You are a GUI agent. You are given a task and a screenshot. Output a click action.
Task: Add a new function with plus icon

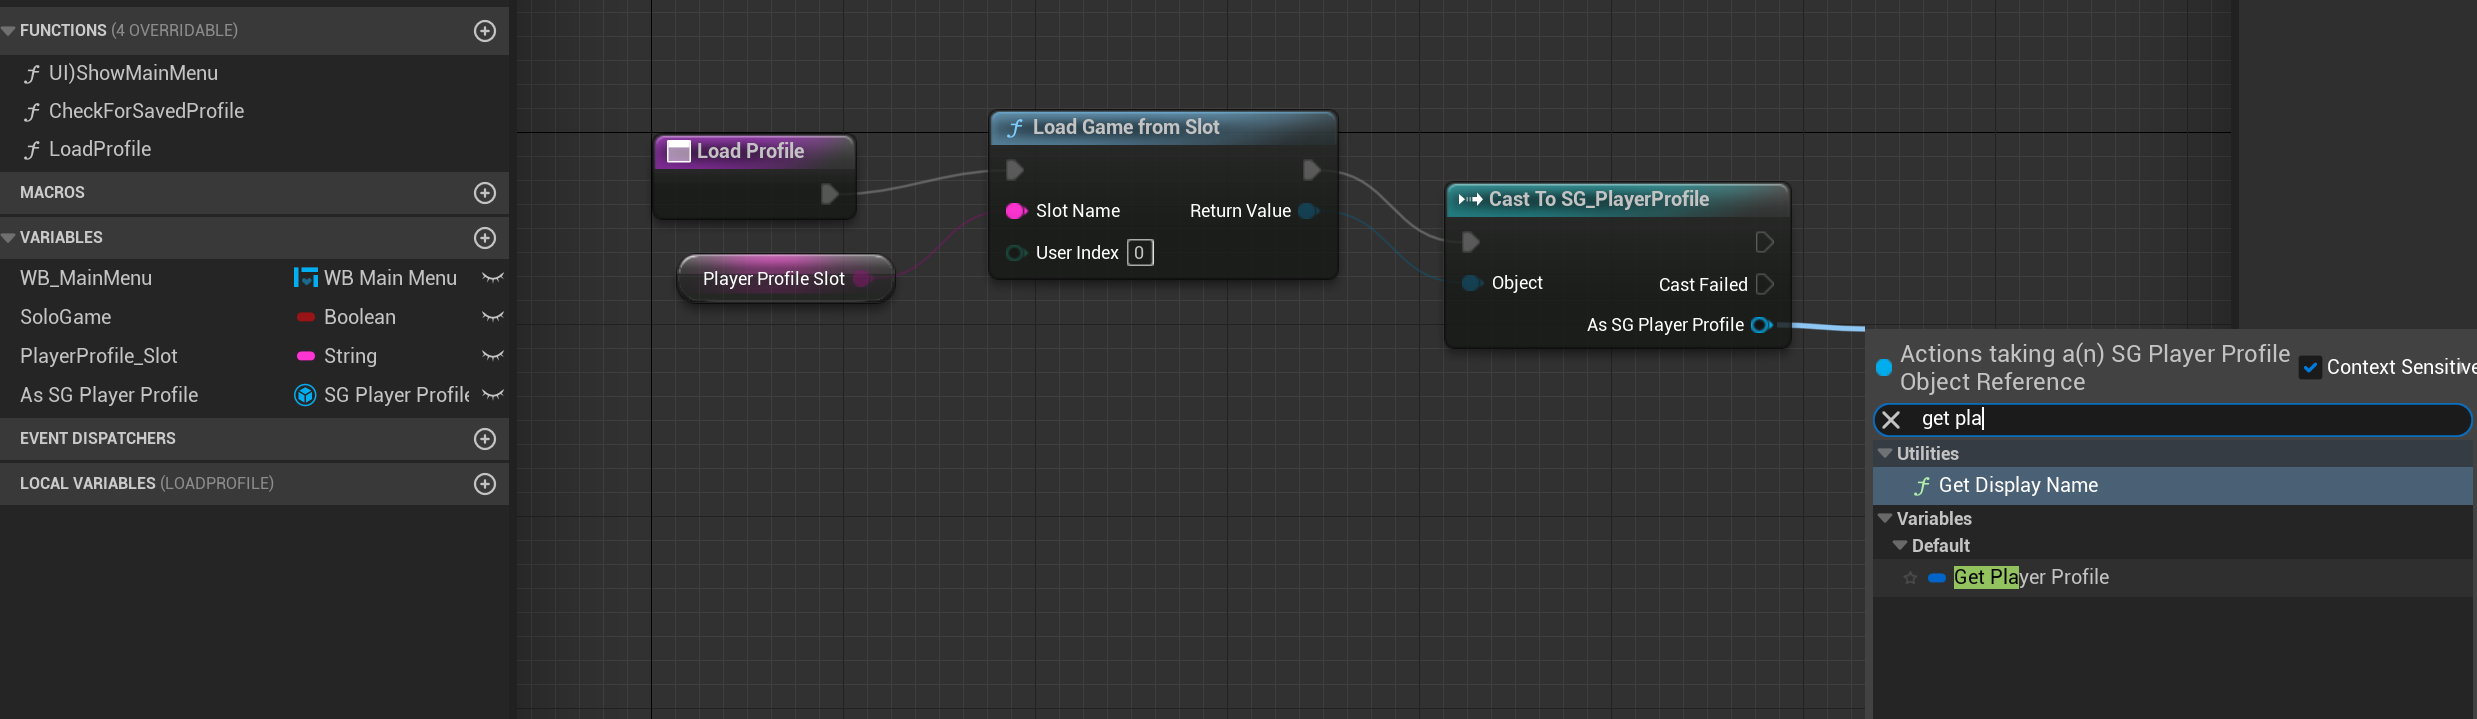click(x=485, y=31)
